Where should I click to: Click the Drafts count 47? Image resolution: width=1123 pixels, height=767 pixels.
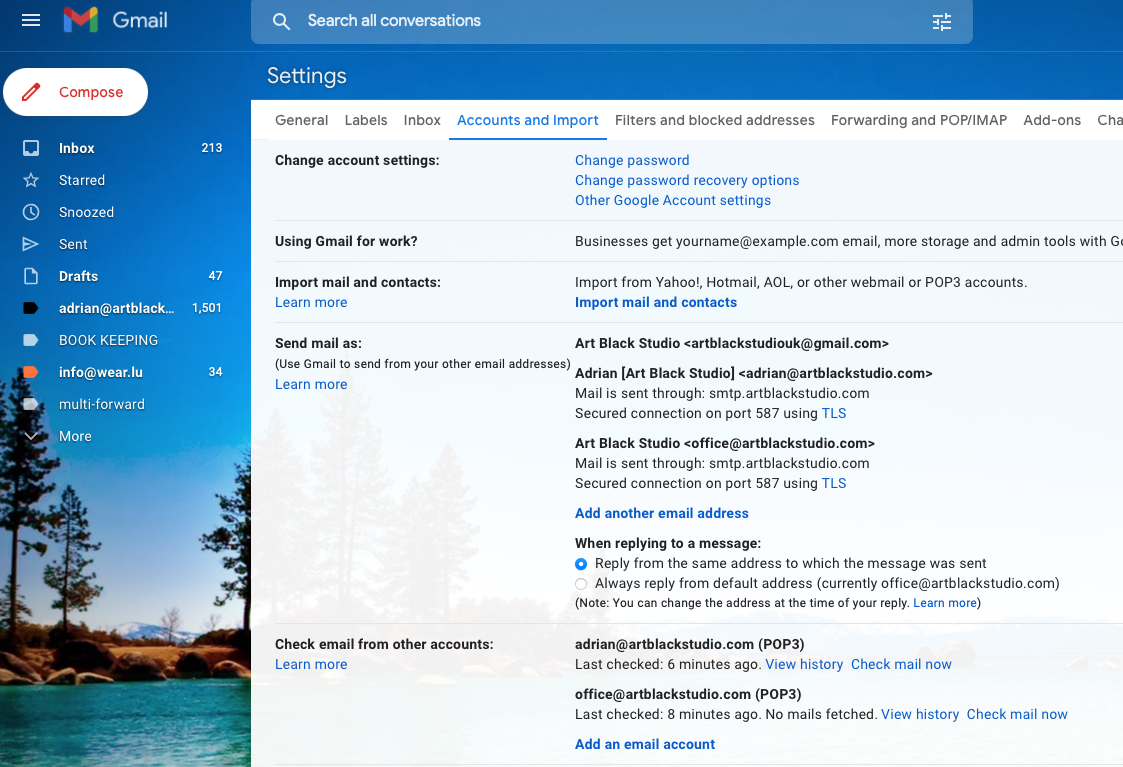tap(215, 276)
